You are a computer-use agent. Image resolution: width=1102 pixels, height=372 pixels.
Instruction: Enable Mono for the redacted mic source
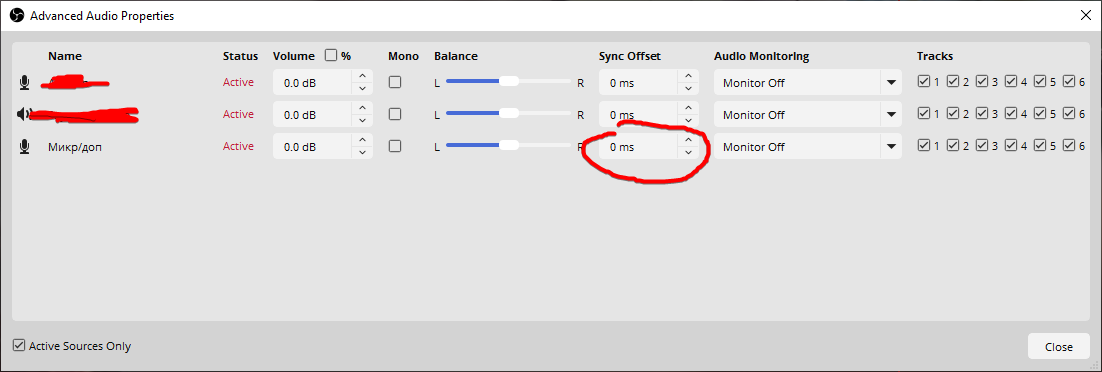395,82
